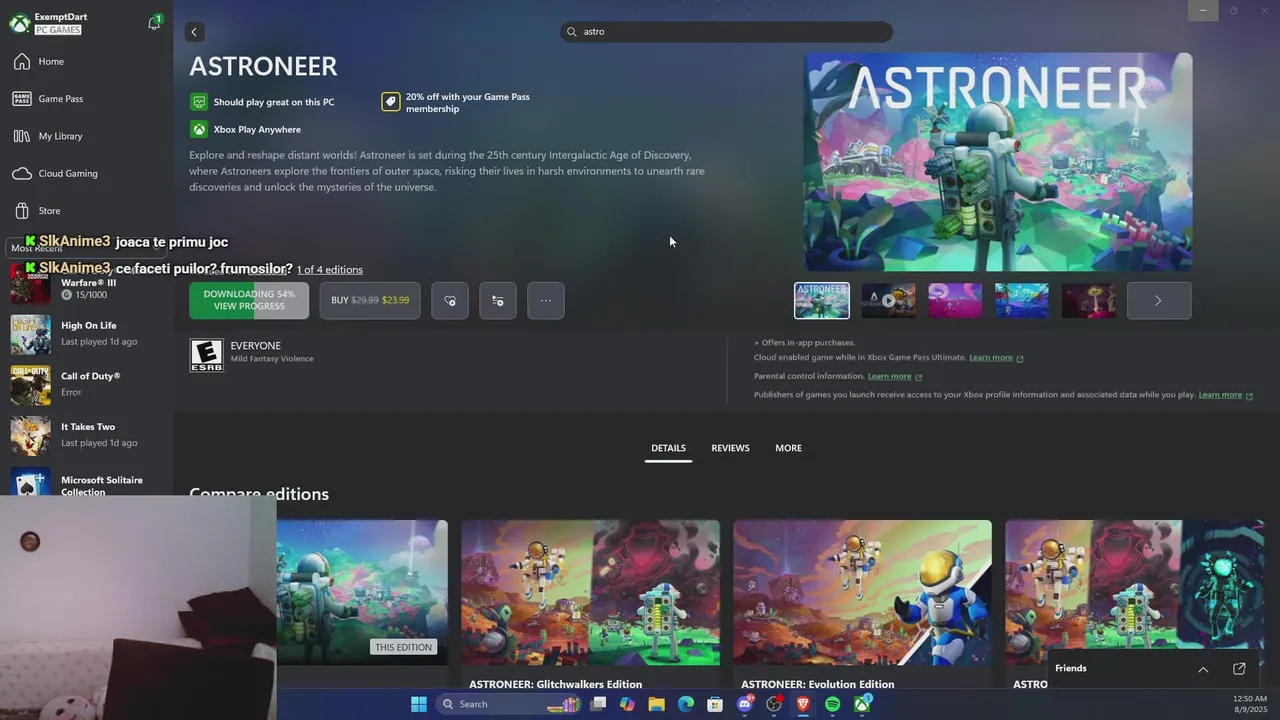The image size is (1280, 720).
Task: Open Copilot from the taskbar
Action: click(627, 704)
